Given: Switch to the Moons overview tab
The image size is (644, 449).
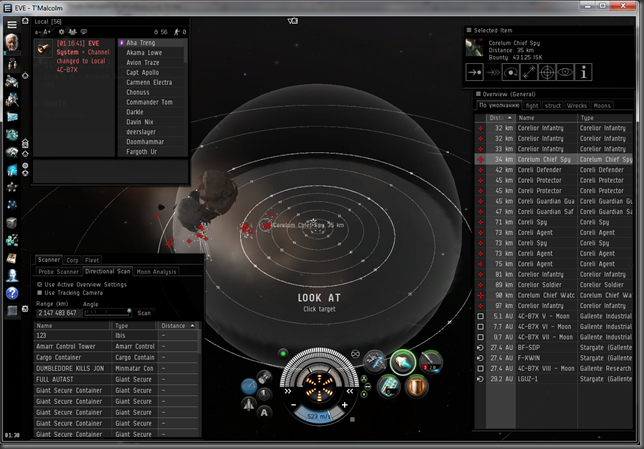Looking at the screenshot, I should pos(602,106).
